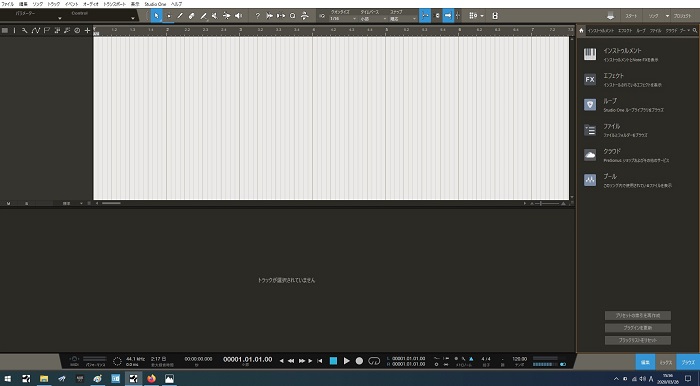Select the Mute tool

point(215,16)
